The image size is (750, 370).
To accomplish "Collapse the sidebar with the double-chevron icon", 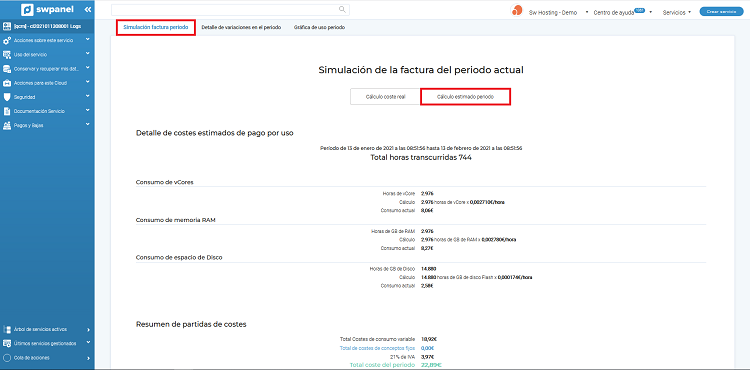I will point(88,10).
